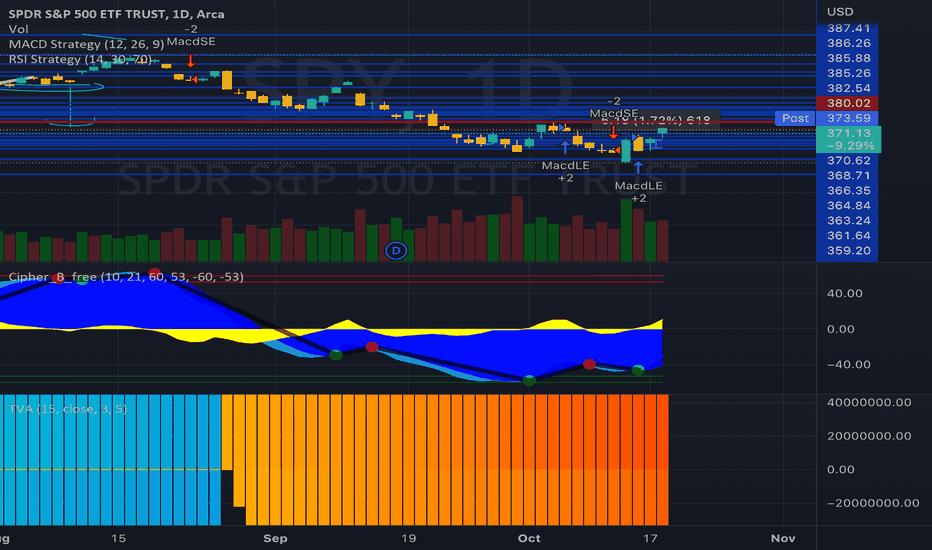Click the -20000000.00 TVA scale value
The width and height of the screenshot is (932, 550).
pyautogui.click(x=873, y=503)
